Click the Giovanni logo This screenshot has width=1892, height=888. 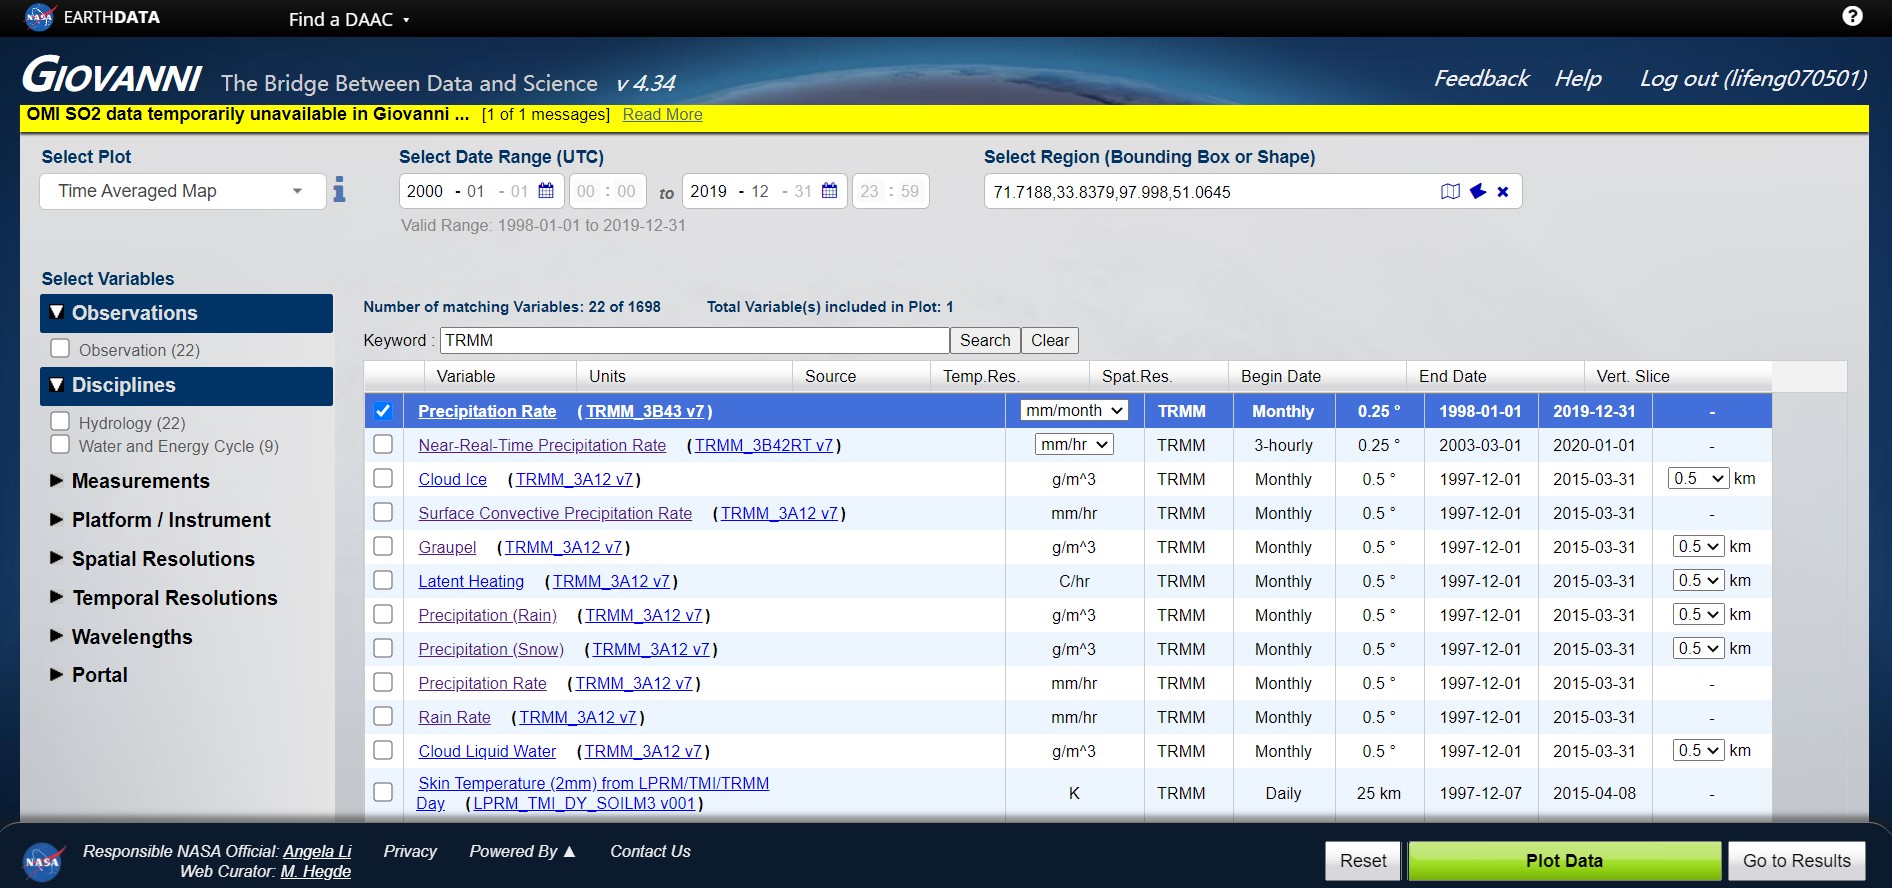coord(112,75)
